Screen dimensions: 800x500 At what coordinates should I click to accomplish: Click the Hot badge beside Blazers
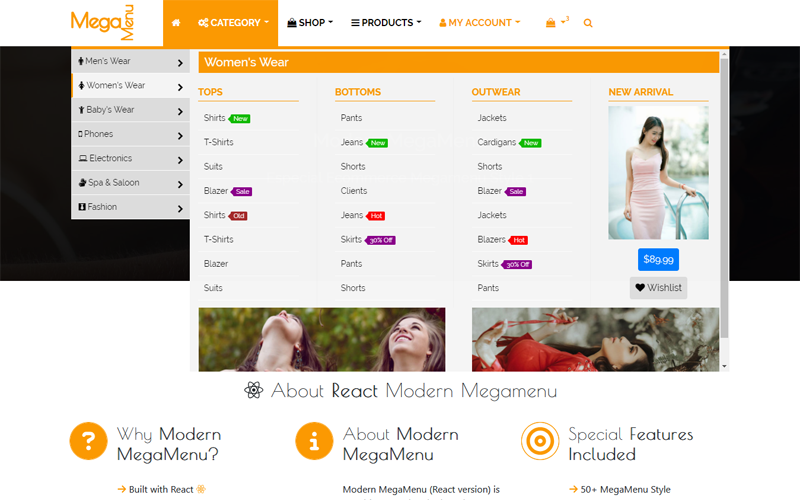[x=518, y=240]
